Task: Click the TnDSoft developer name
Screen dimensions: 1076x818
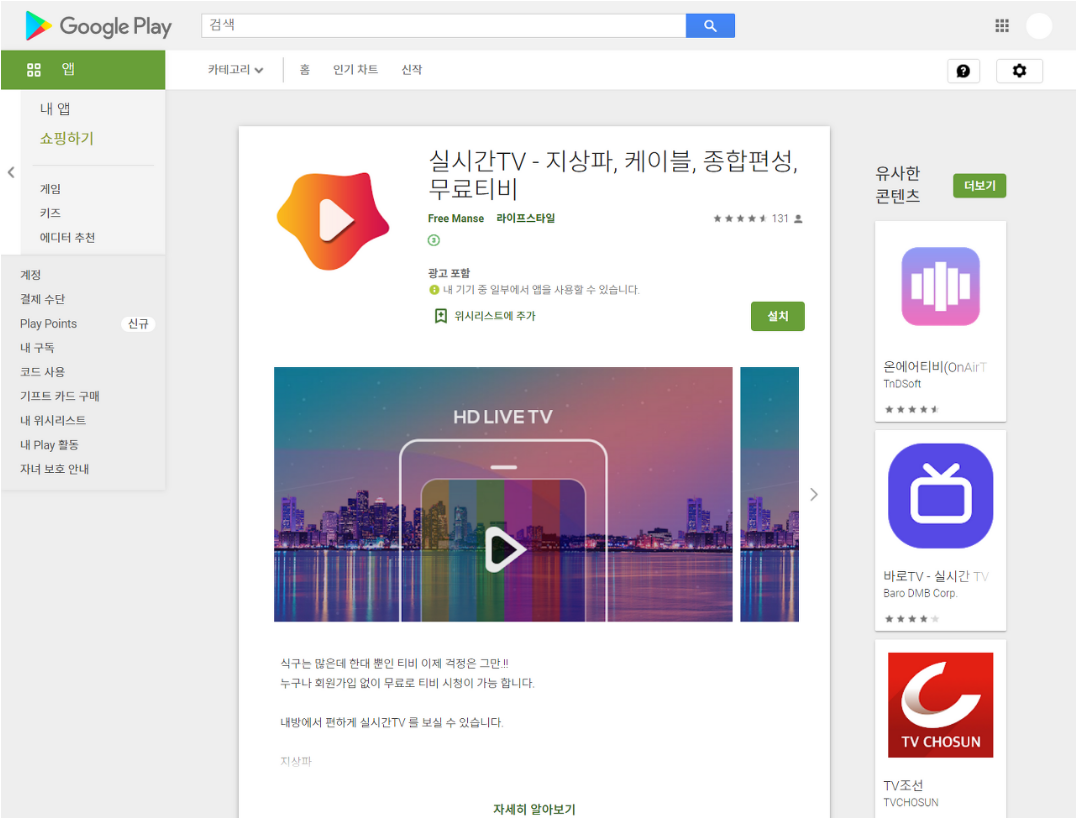Action: (x=902, y=384)
